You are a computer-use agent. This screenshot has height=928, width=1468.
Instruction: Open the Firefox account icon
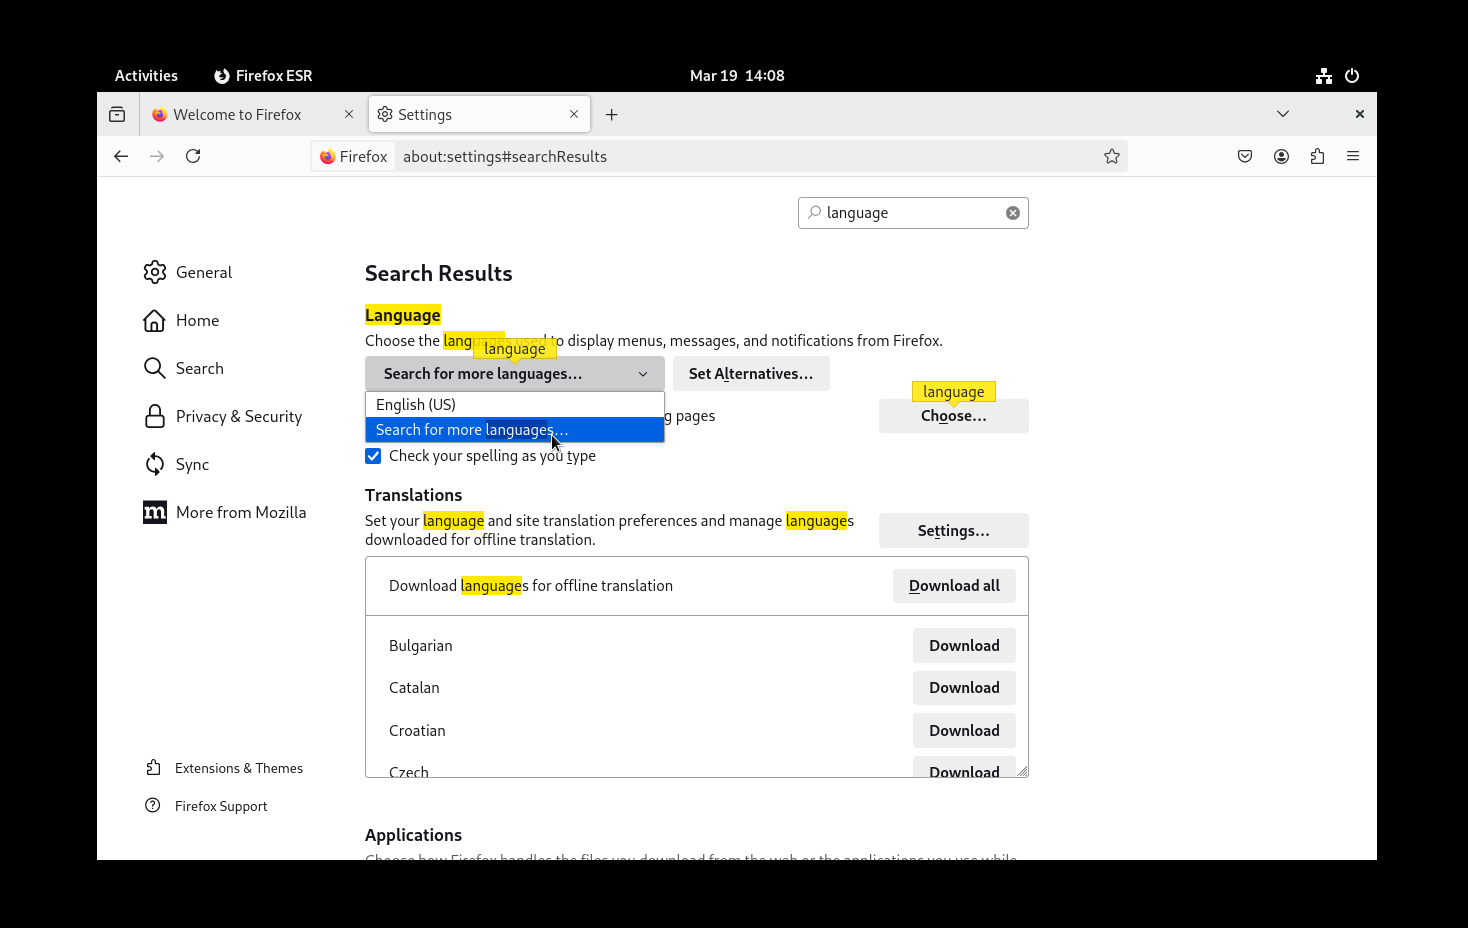[x=1281, y=156]
